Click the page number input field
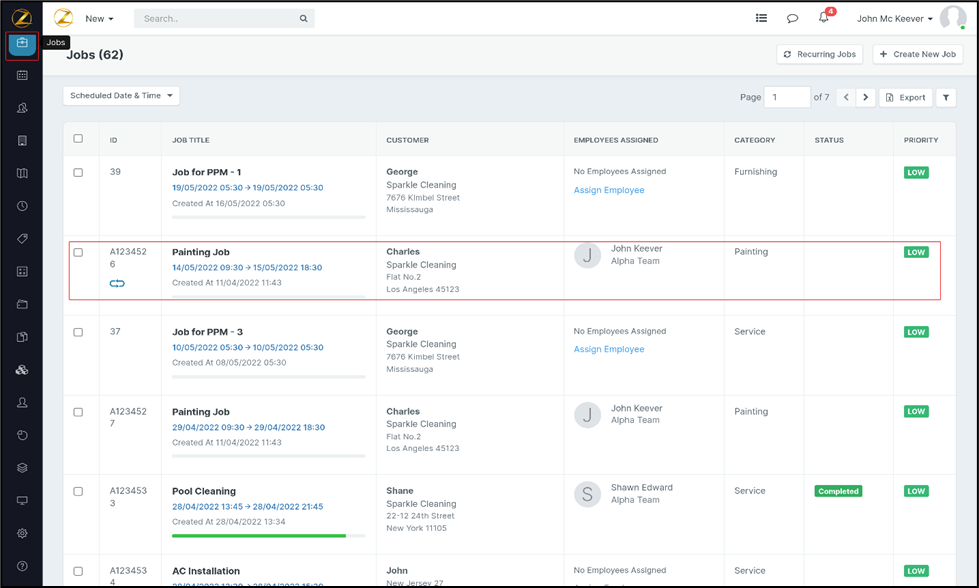This screenshot has height=588, width=979. 786,97
